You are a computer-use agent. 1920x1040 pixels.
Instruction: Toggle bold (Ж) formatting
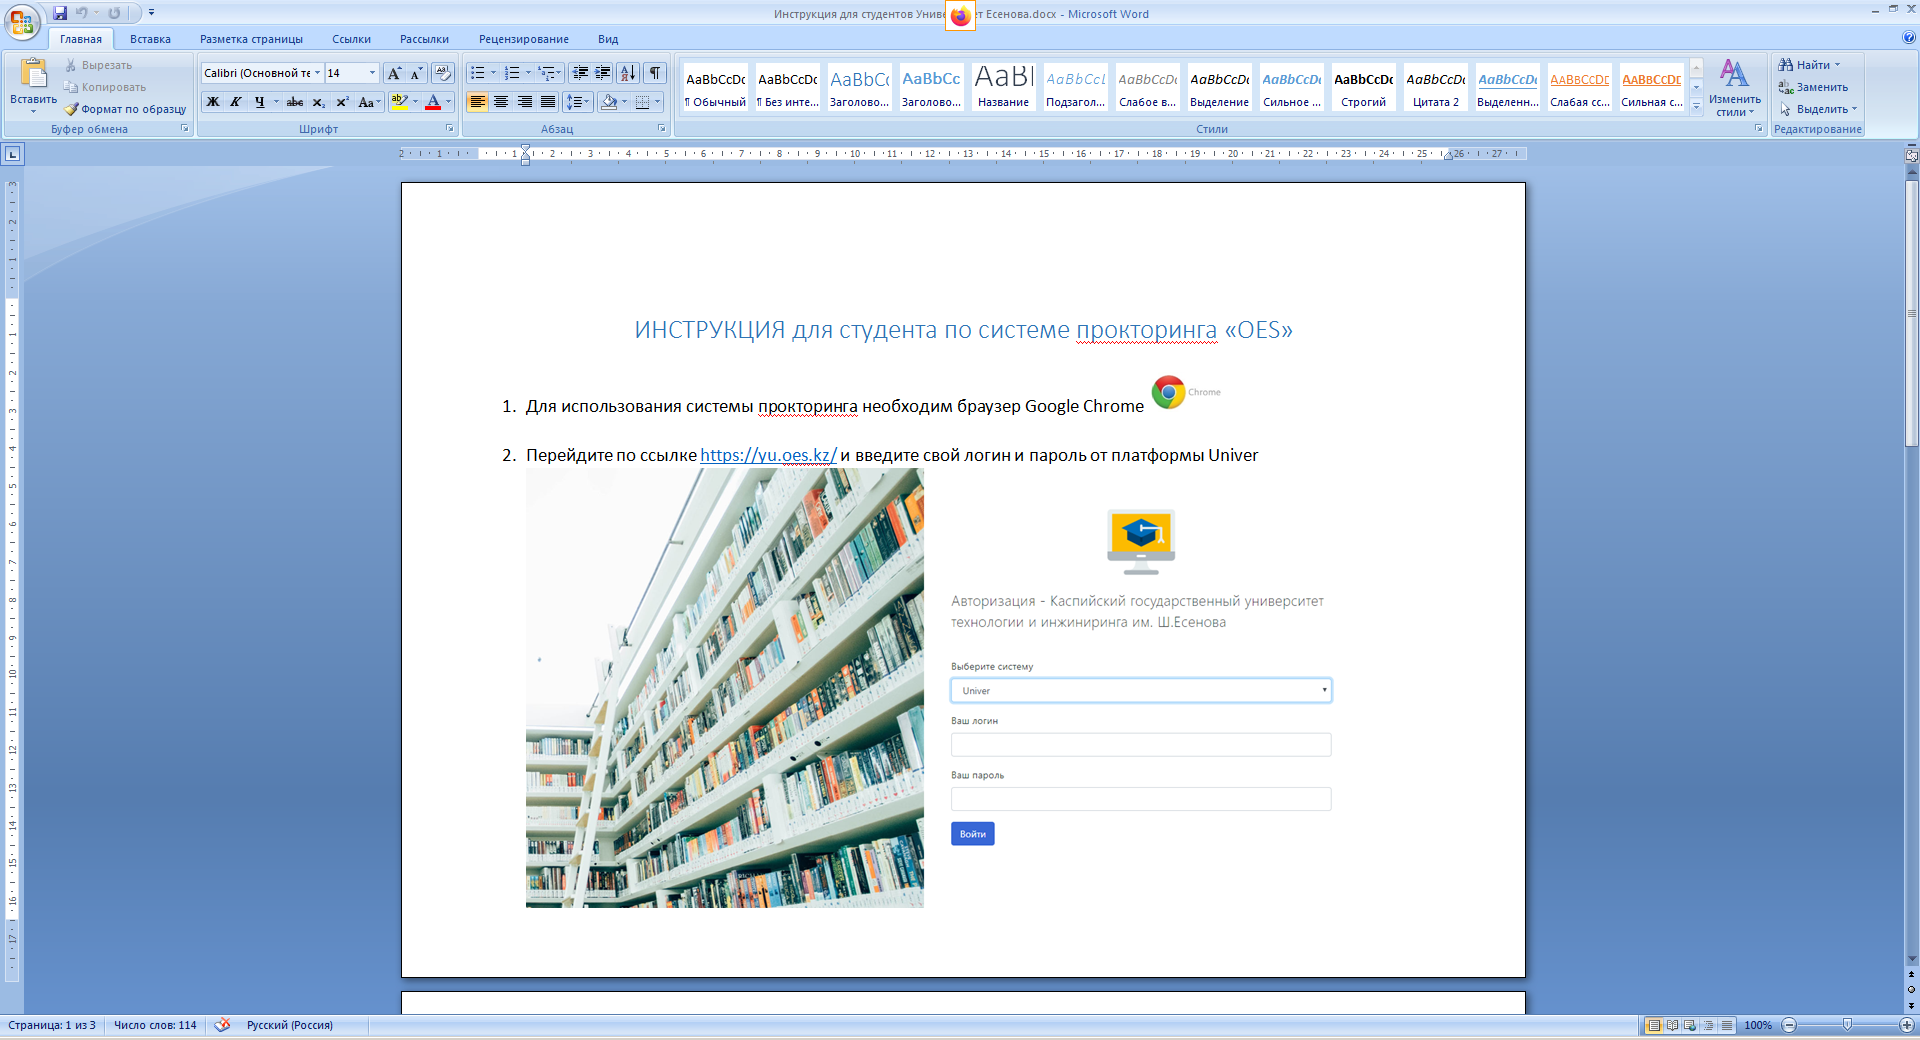tap(213, 102)
